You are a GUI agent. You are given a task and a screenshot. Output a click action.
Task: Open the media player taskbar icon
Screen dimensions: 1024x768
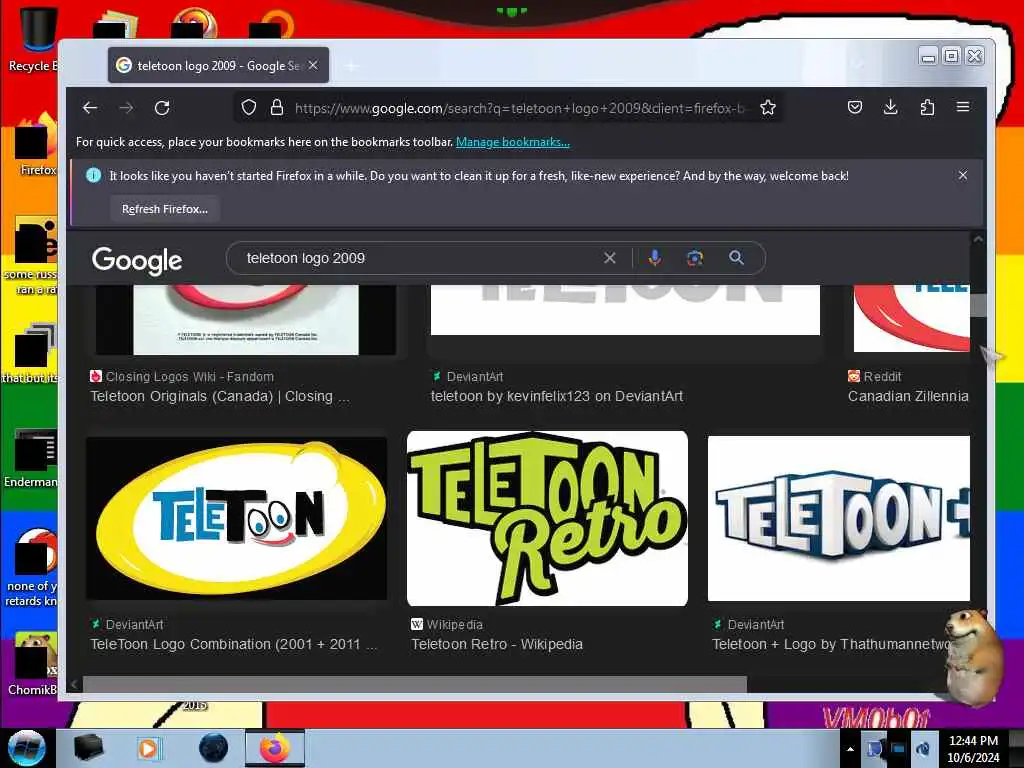(148, 748)
